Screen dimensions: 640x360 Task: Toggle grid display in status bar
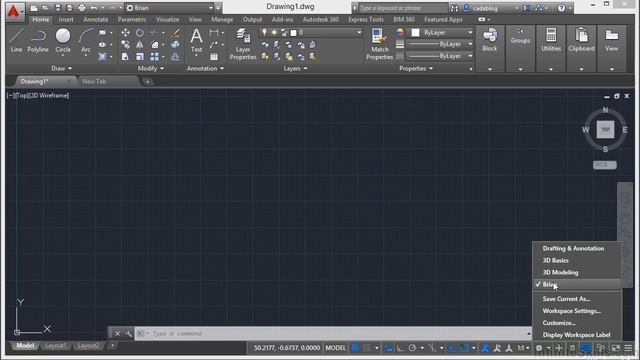(x=355, y=348)
